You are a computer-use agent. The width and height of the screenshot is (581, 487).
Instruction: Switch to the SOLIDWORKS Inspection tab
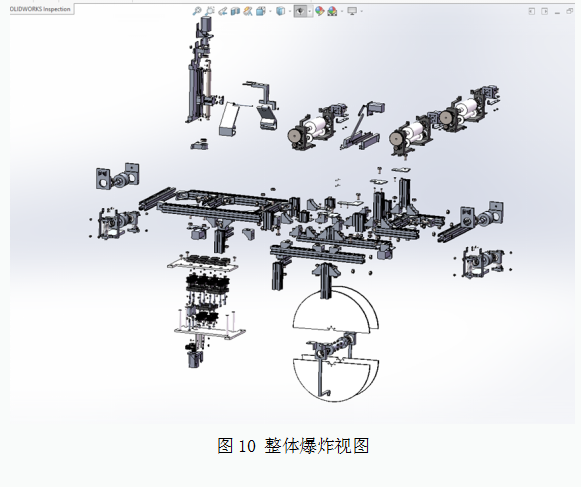pyautogui.click(x=40, y=9)
